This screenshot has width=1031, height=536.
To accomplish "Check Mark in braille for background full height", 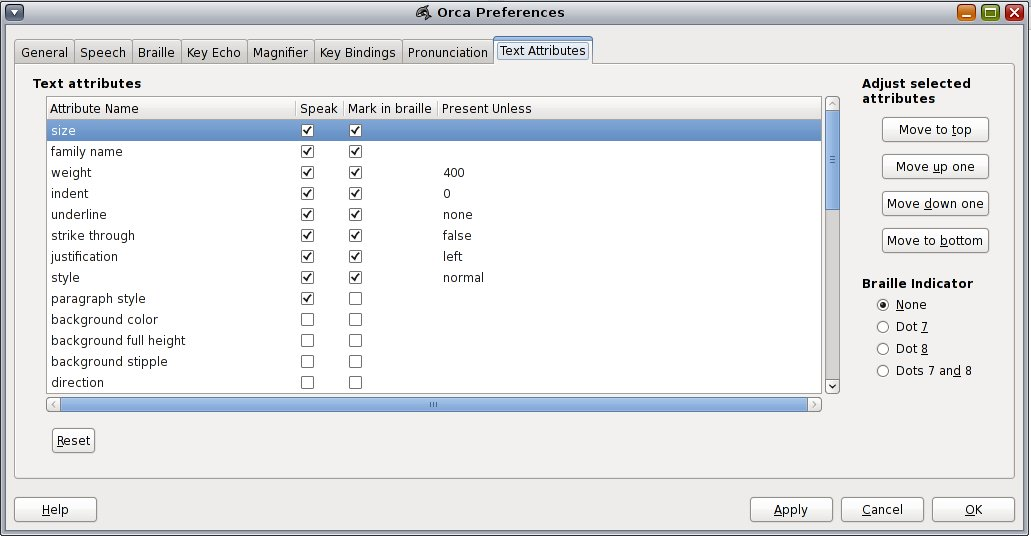I will (x=355, y=341).
